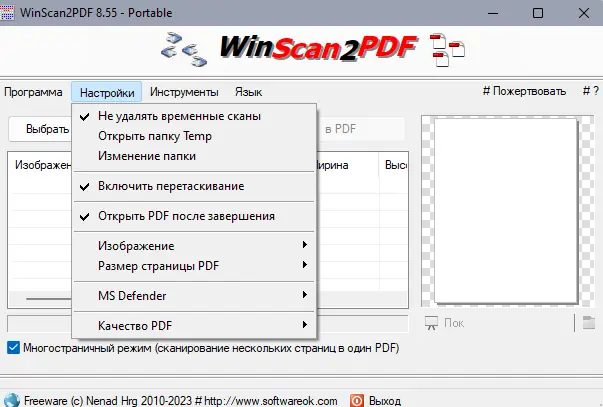The width and height of the screenshot is (603, 407).
Task: Close the WinScan2PDF window
Action: pos(583,13)
